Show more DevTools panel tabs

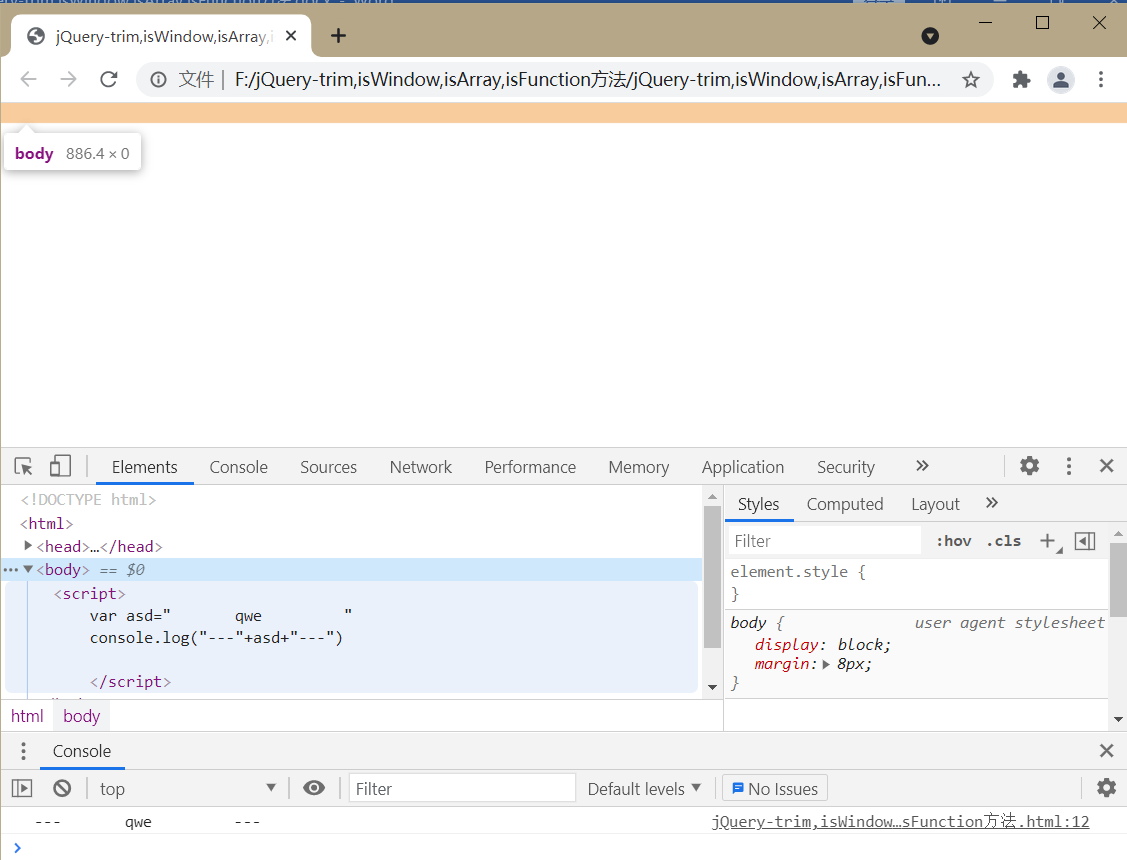(x=922, y=466)
